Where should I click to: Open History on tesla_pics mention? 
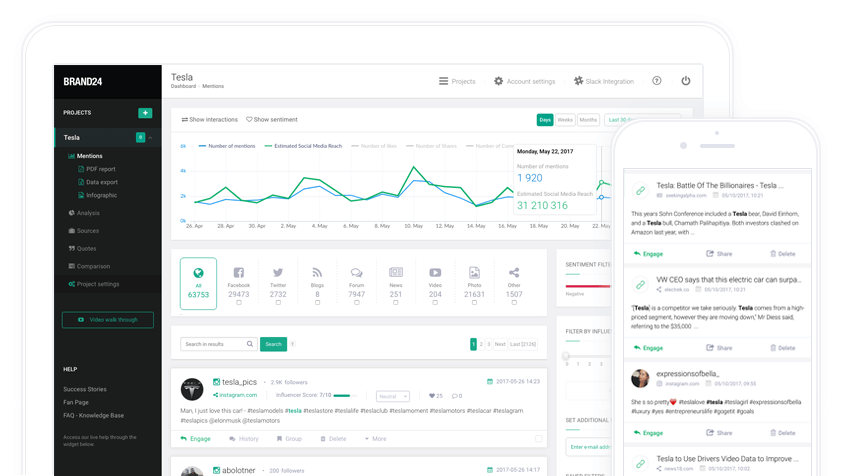(x=244, y=439)
